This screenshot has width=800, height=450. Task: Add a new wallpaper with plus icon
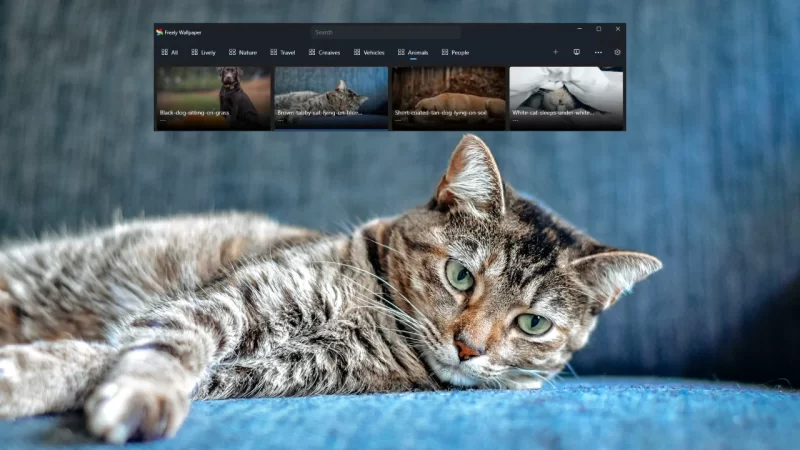tap(556, 52)
